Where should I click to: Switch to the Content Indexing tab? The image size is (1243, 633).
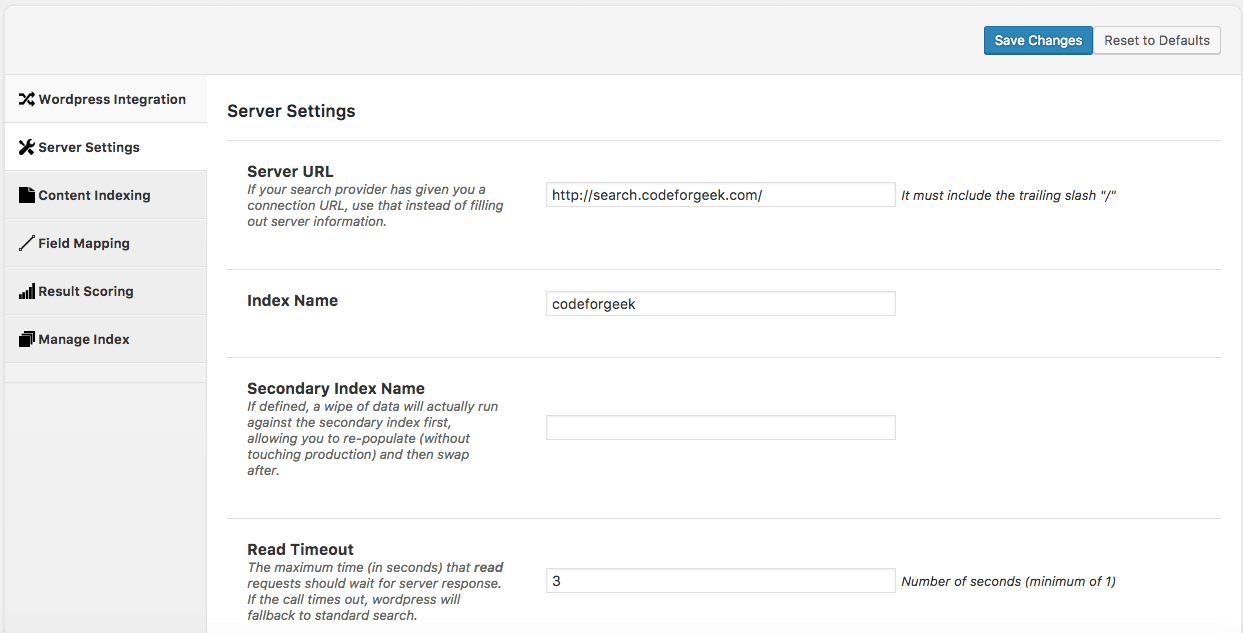coord(106,195)
